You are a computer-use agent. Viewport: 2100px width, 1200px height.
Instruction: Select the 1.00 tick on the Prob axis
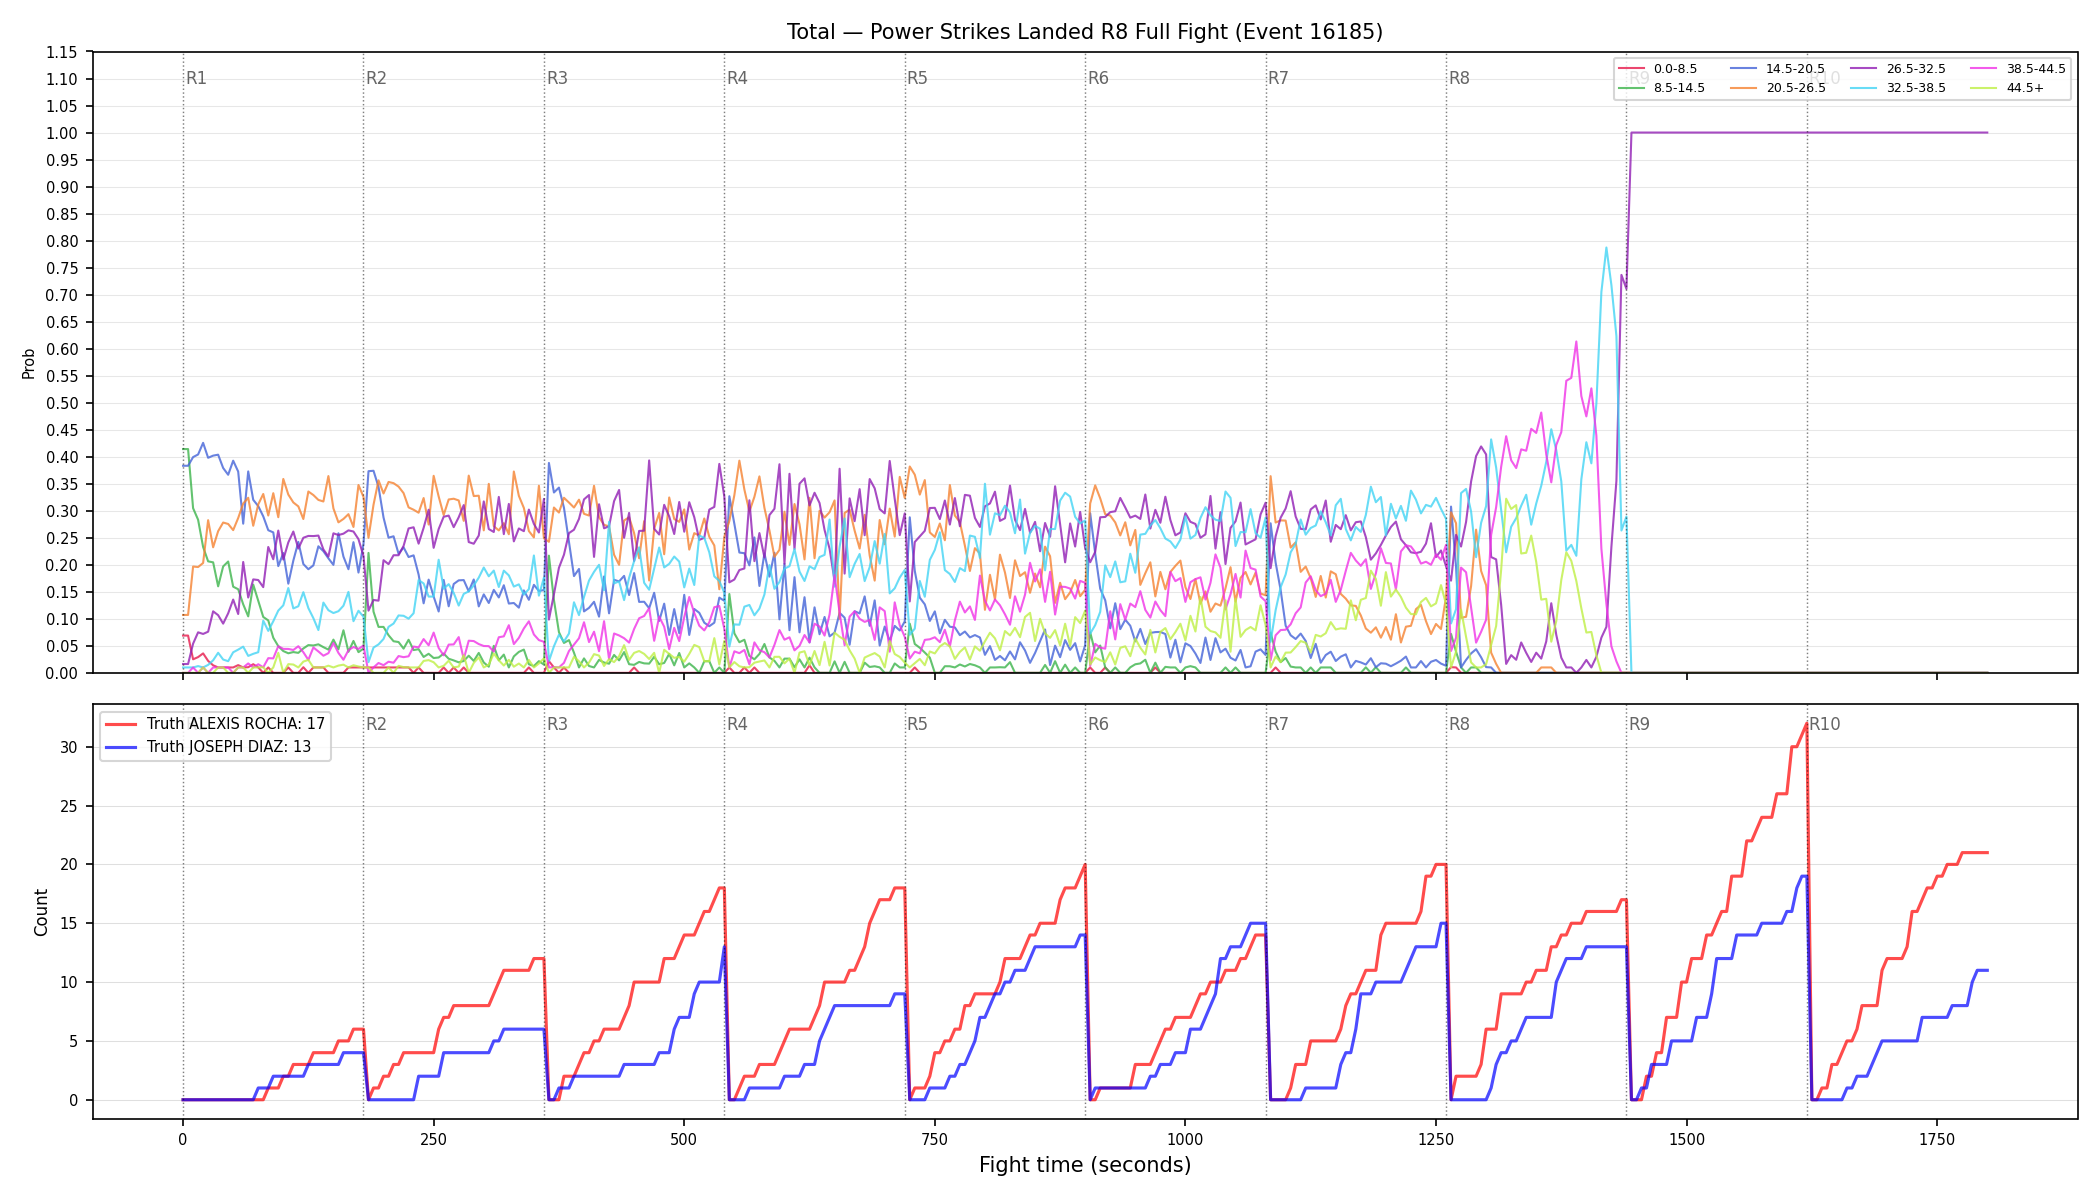(x=62, y=133)
